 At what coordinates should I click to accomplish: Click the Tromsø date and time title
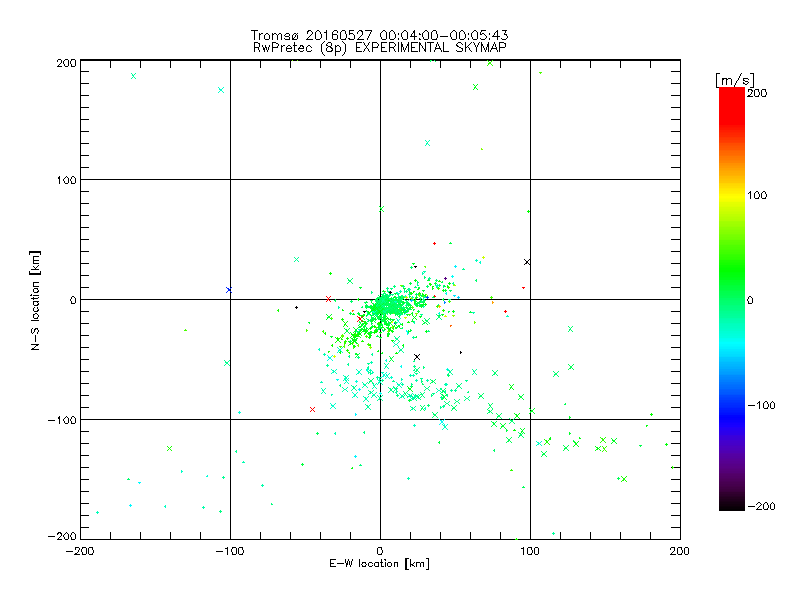coord(380,35)
